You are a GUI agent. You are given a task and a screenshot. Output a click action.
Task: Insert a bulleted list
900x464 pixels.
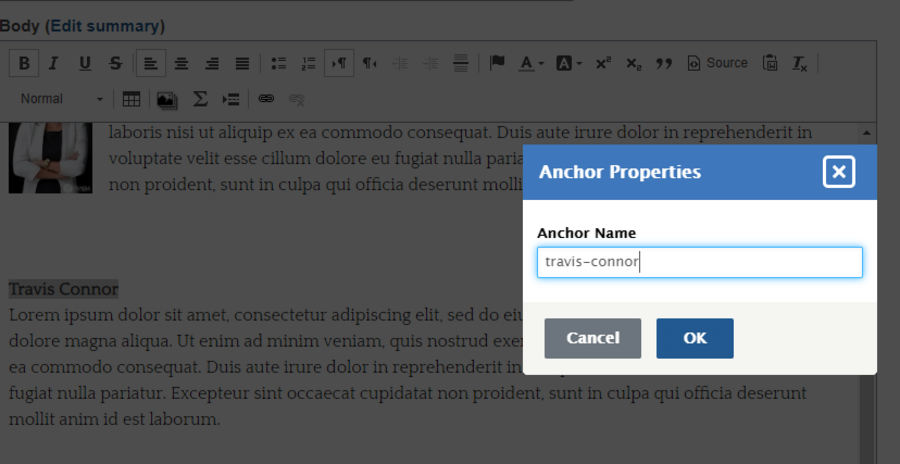pyautogui.click(x=278, y=63)
